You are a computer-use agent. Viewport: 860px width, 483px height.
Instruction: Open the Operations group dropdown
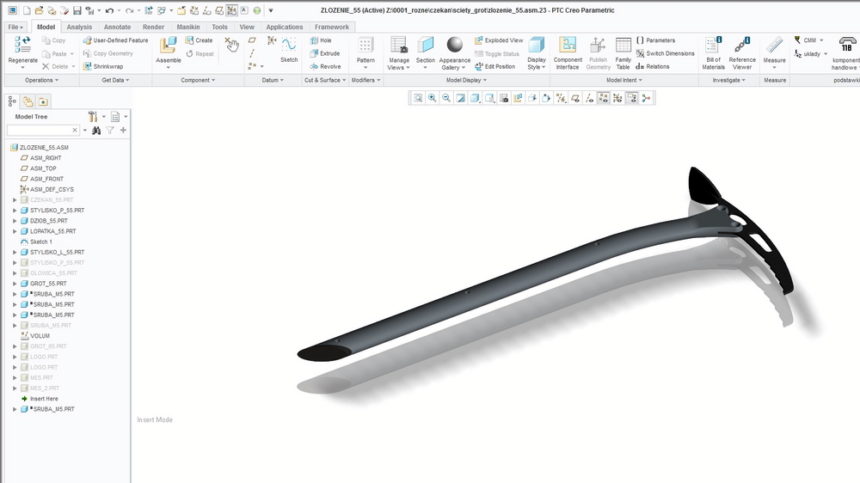[x=42, y=80]
